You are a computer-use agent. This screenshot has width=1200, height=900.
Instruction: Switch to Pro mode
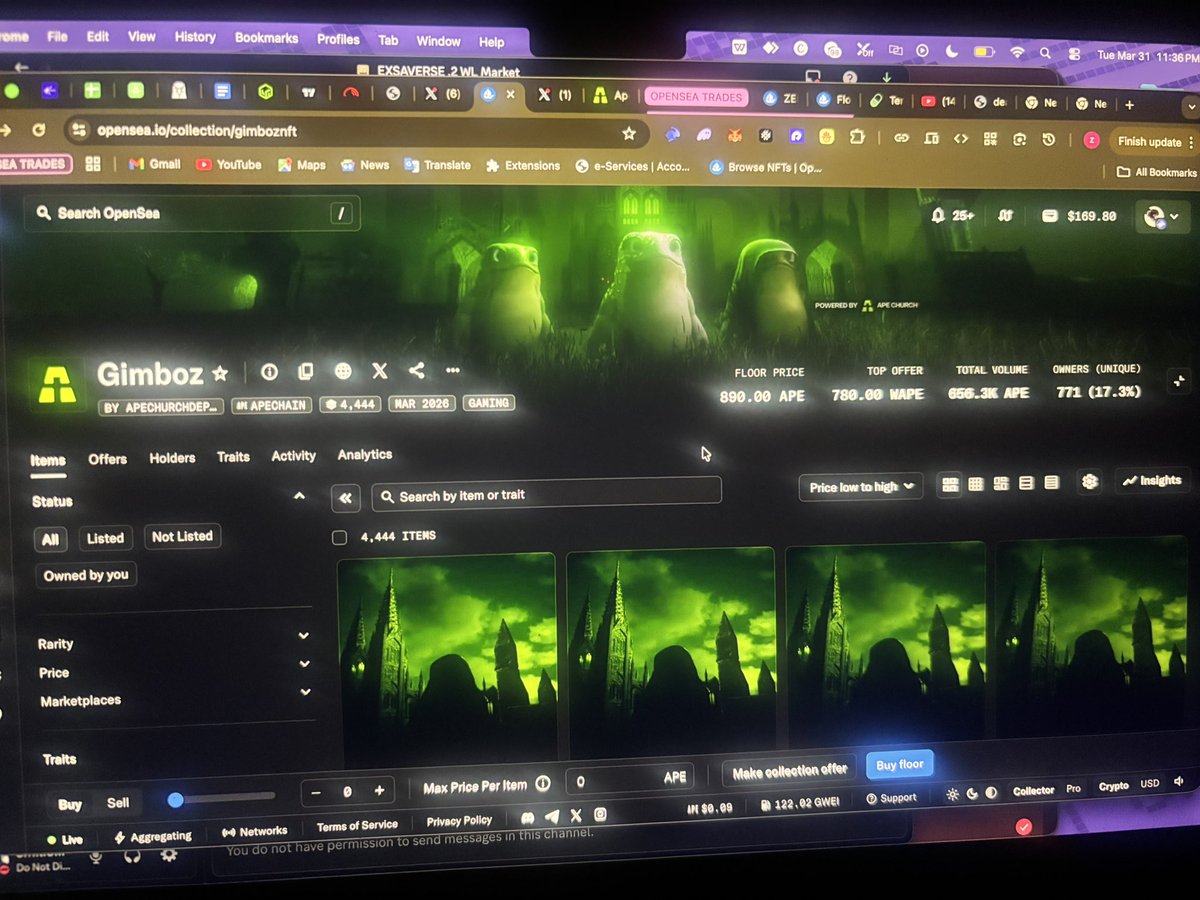(1073, 788)
